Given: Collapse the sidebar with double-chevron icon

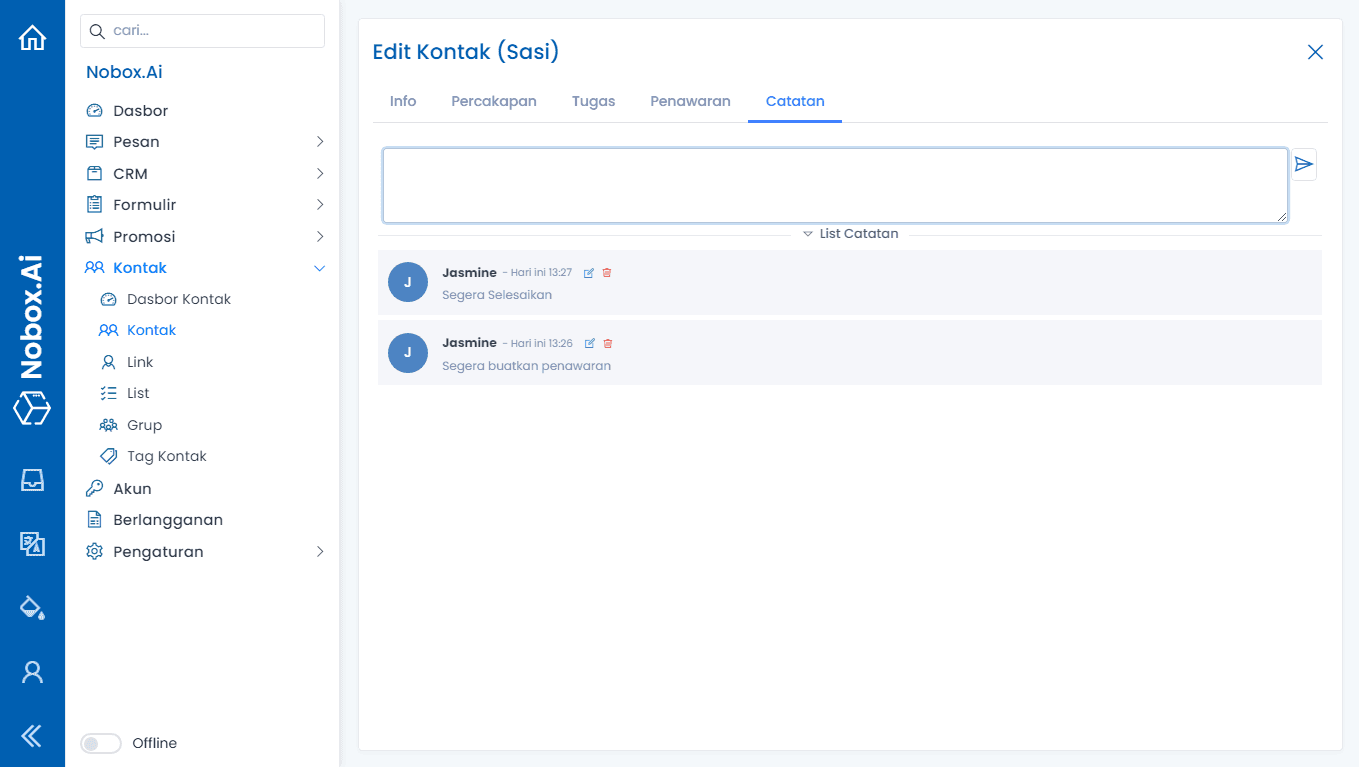Looking at the screenshot, I should pos(32,735).
